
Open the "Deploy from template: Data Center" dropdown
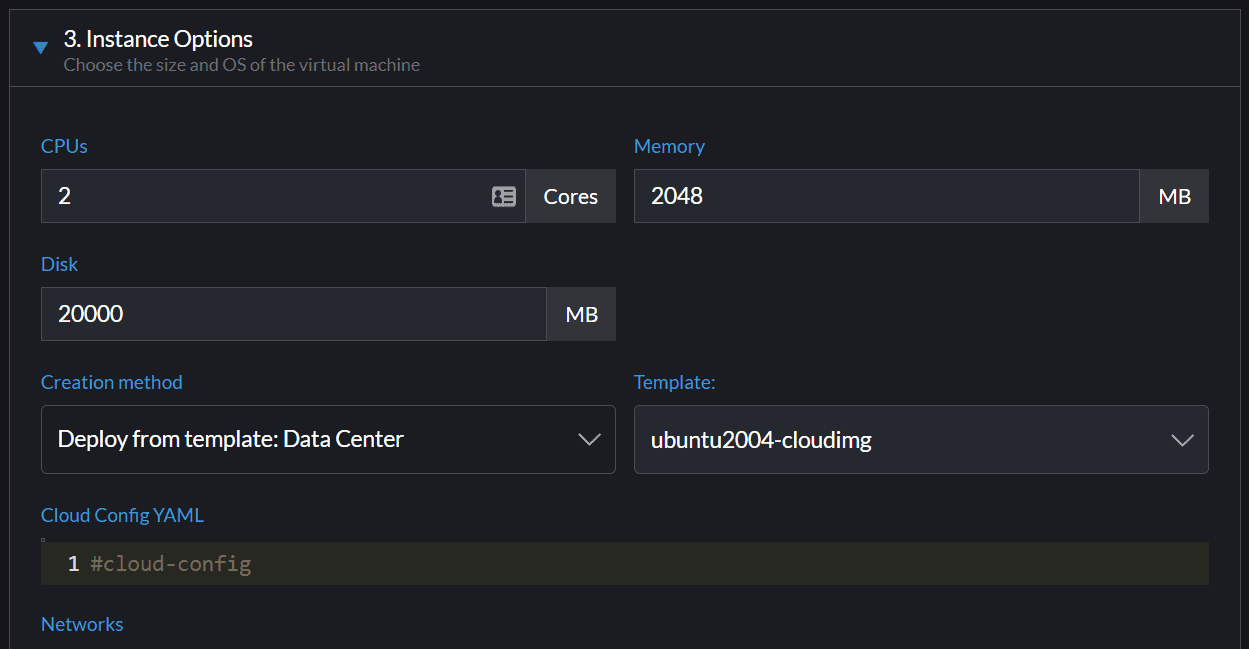point(300,439)
